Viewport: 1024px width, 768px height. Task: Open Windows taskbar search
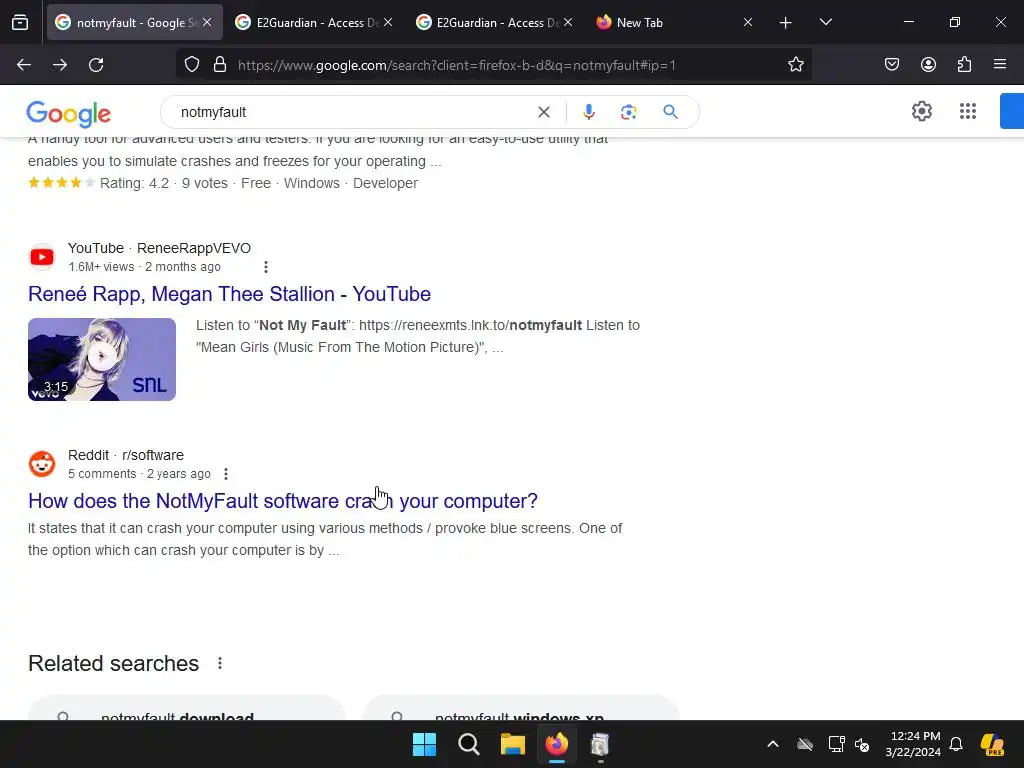[x=469, y=744]
